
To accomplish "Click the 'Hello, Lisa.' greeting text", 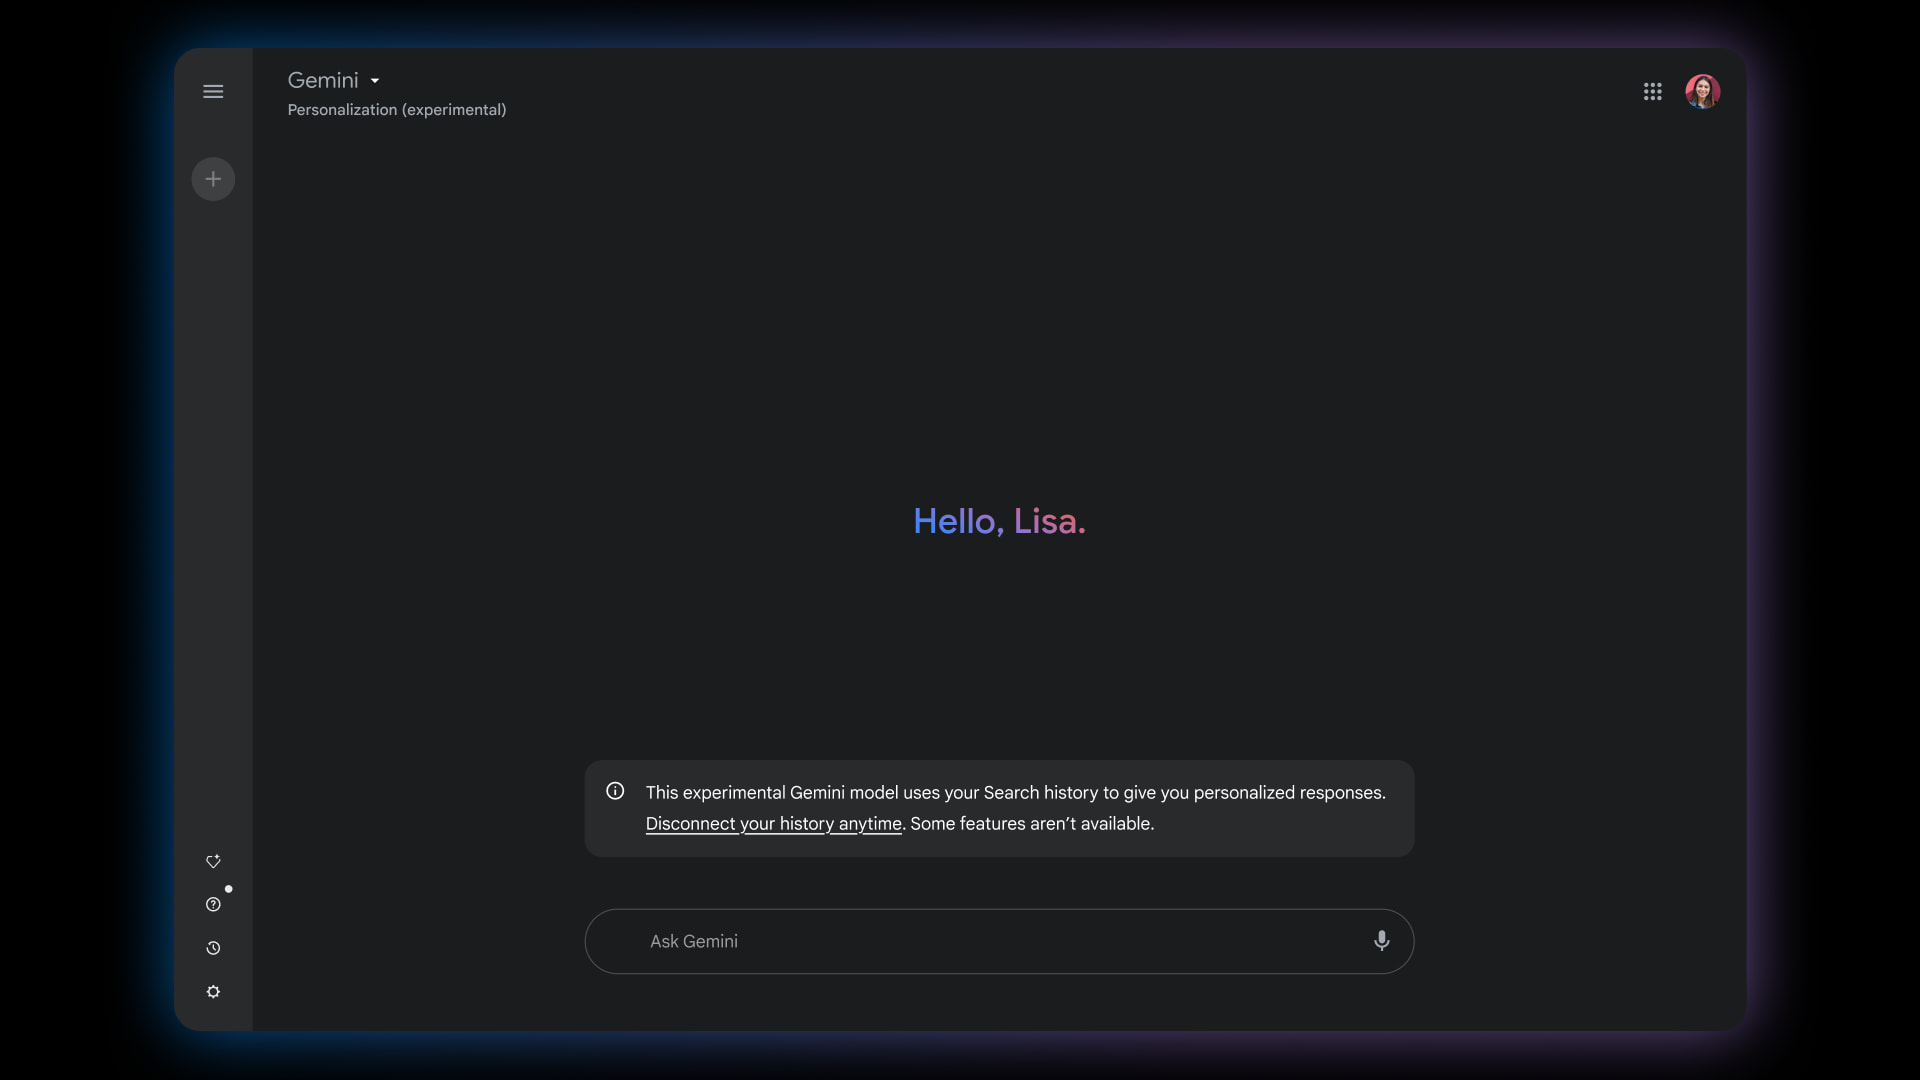I will [x=999, y=521].
